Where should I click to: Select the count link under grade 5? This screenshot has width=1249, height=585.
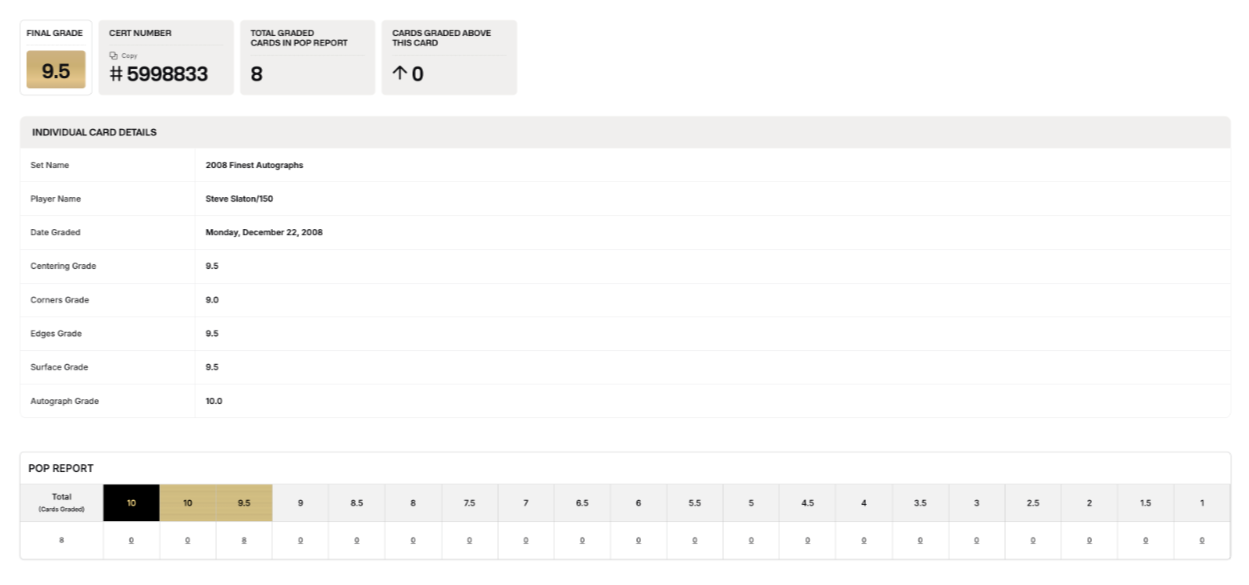point(751,540)
